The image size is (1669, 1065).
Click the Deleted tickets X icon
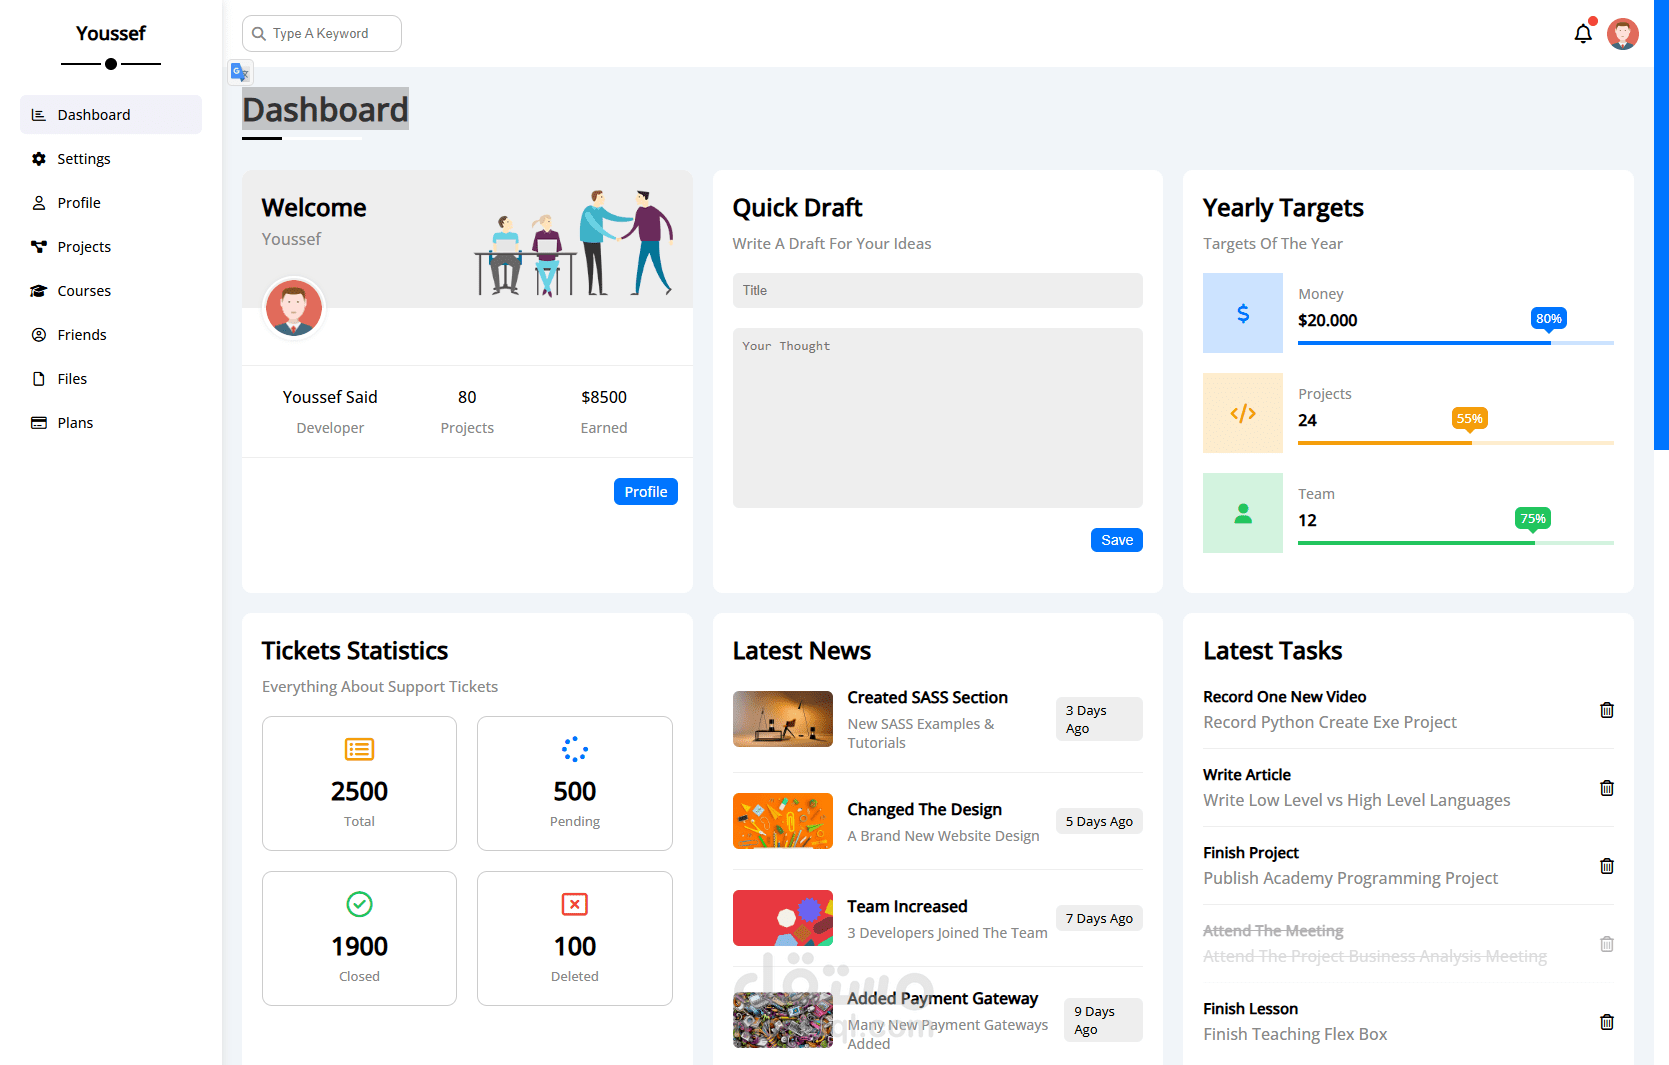click(x=575, y=904)
